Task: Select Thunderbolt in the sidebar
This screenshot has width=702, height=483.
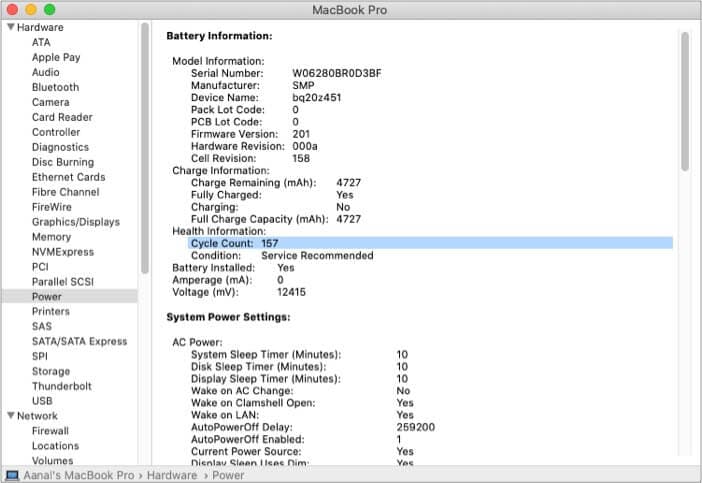Action: (62, 386)
